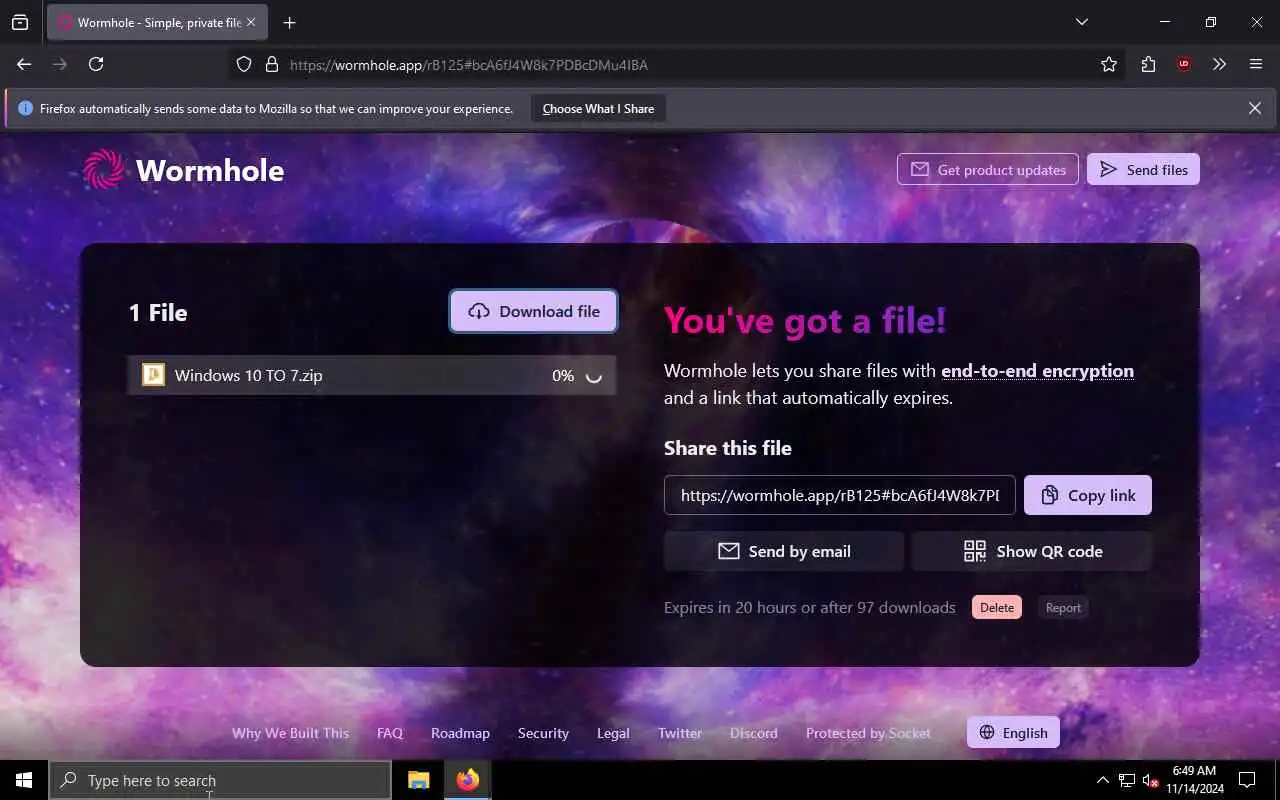Image resolution: width=1280 pixels, height=800 pixels.
Task: Select the Wormhole tab
Action: (157, 22)
